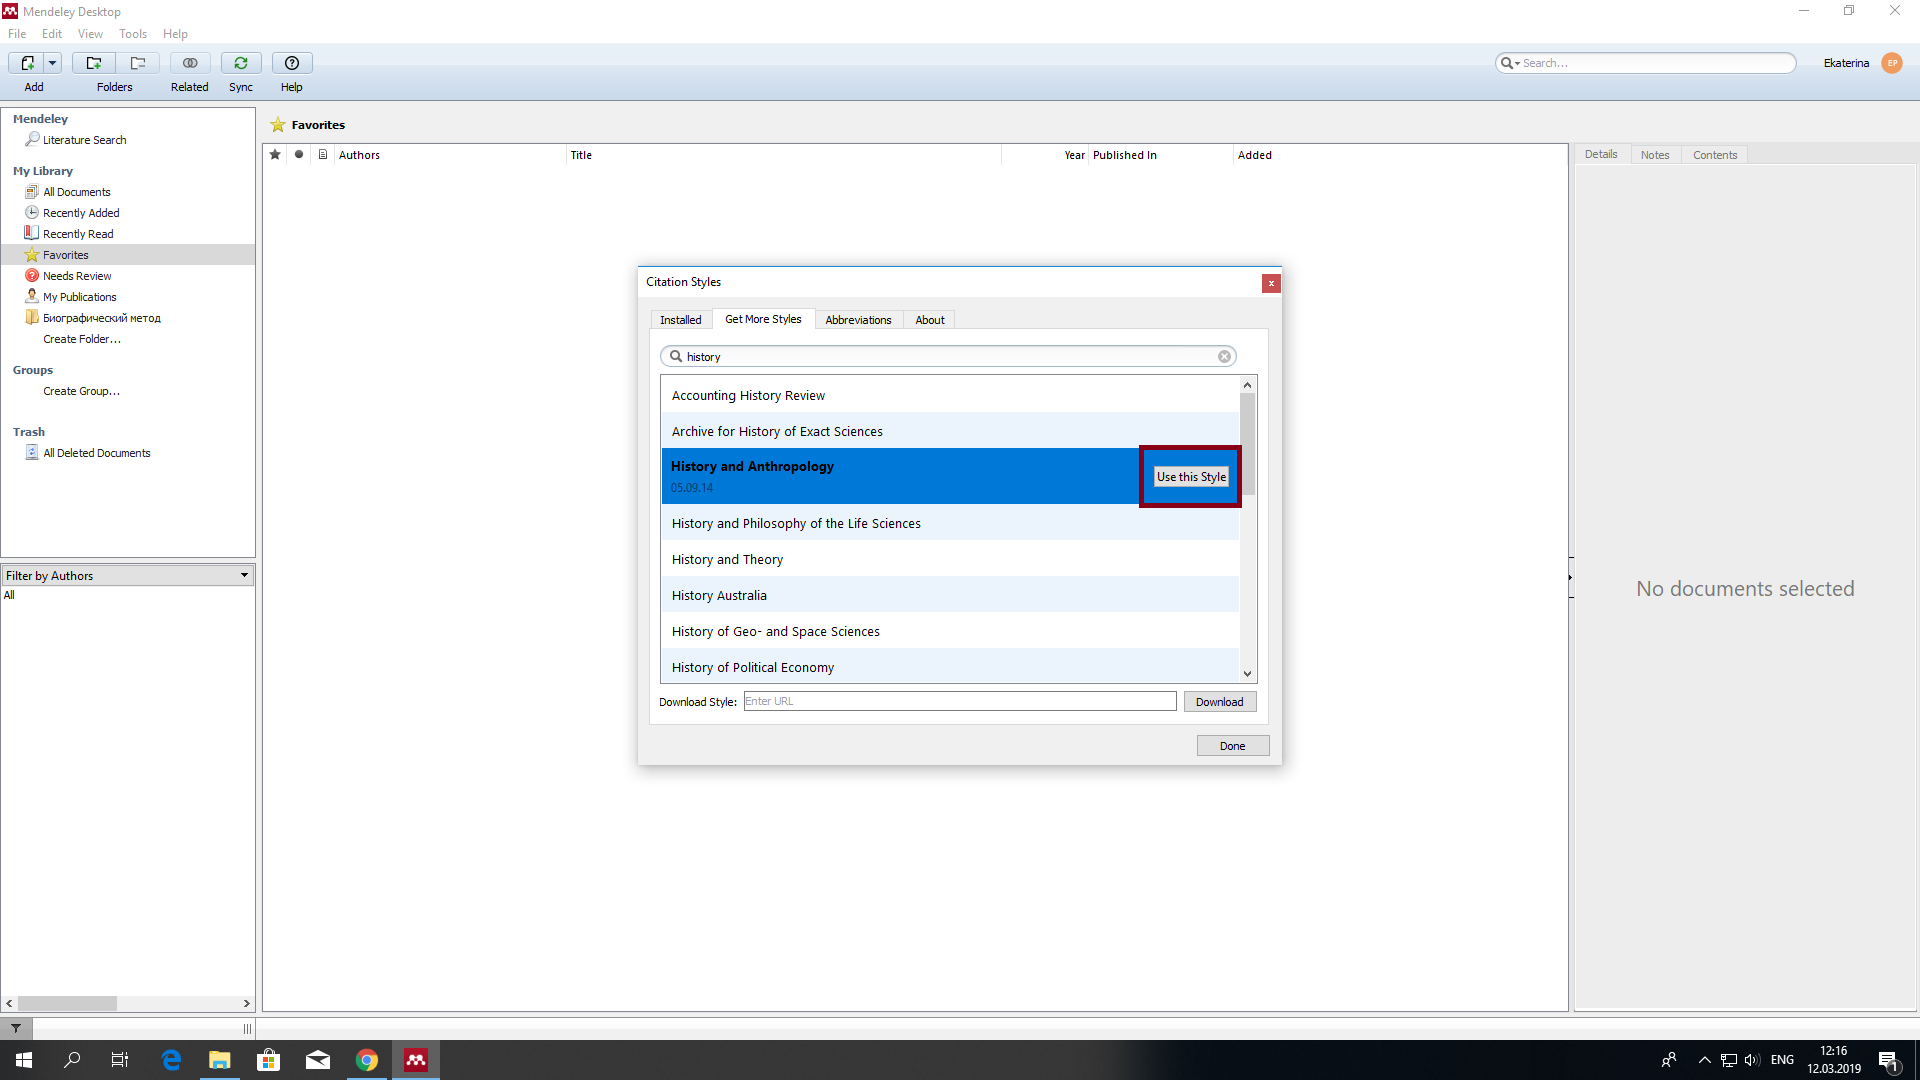This screenshot has width=1920, height=1080.
Task: Sort by Year column header
Action: pyautogui.click(x=1045, y=155)
